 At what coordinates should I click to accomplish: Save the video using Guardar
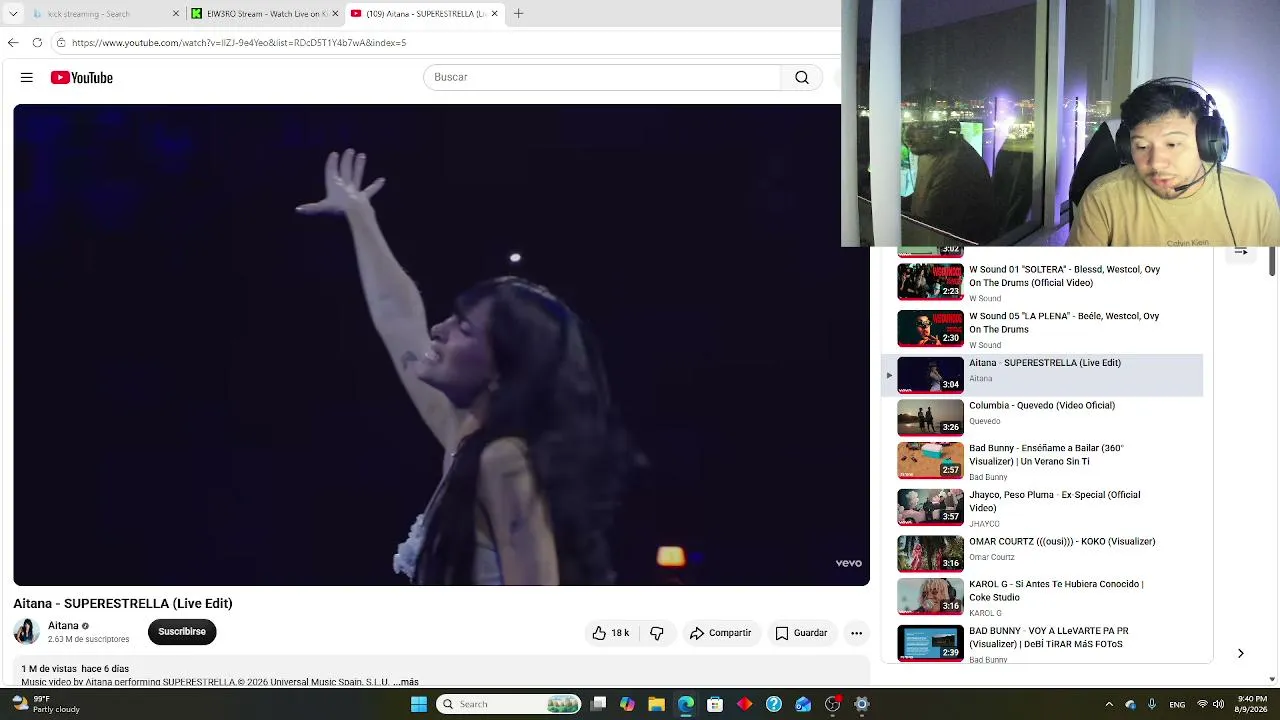[801, 633]
